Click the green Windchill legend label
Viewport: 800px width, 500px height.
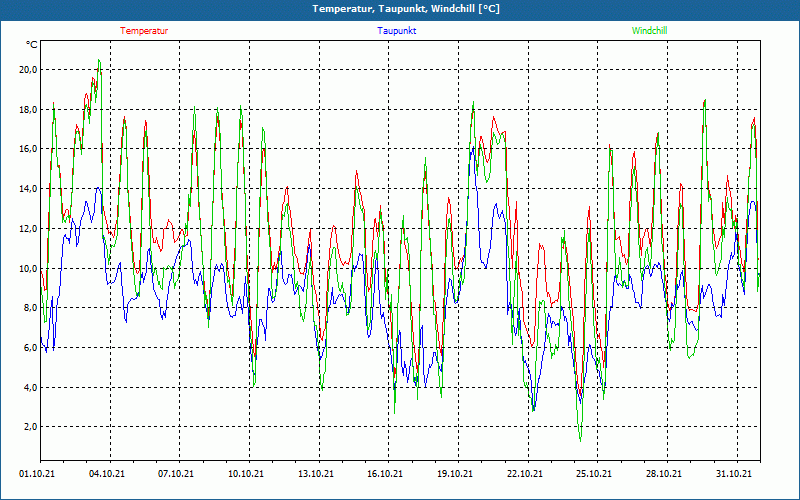pos(649,31)
